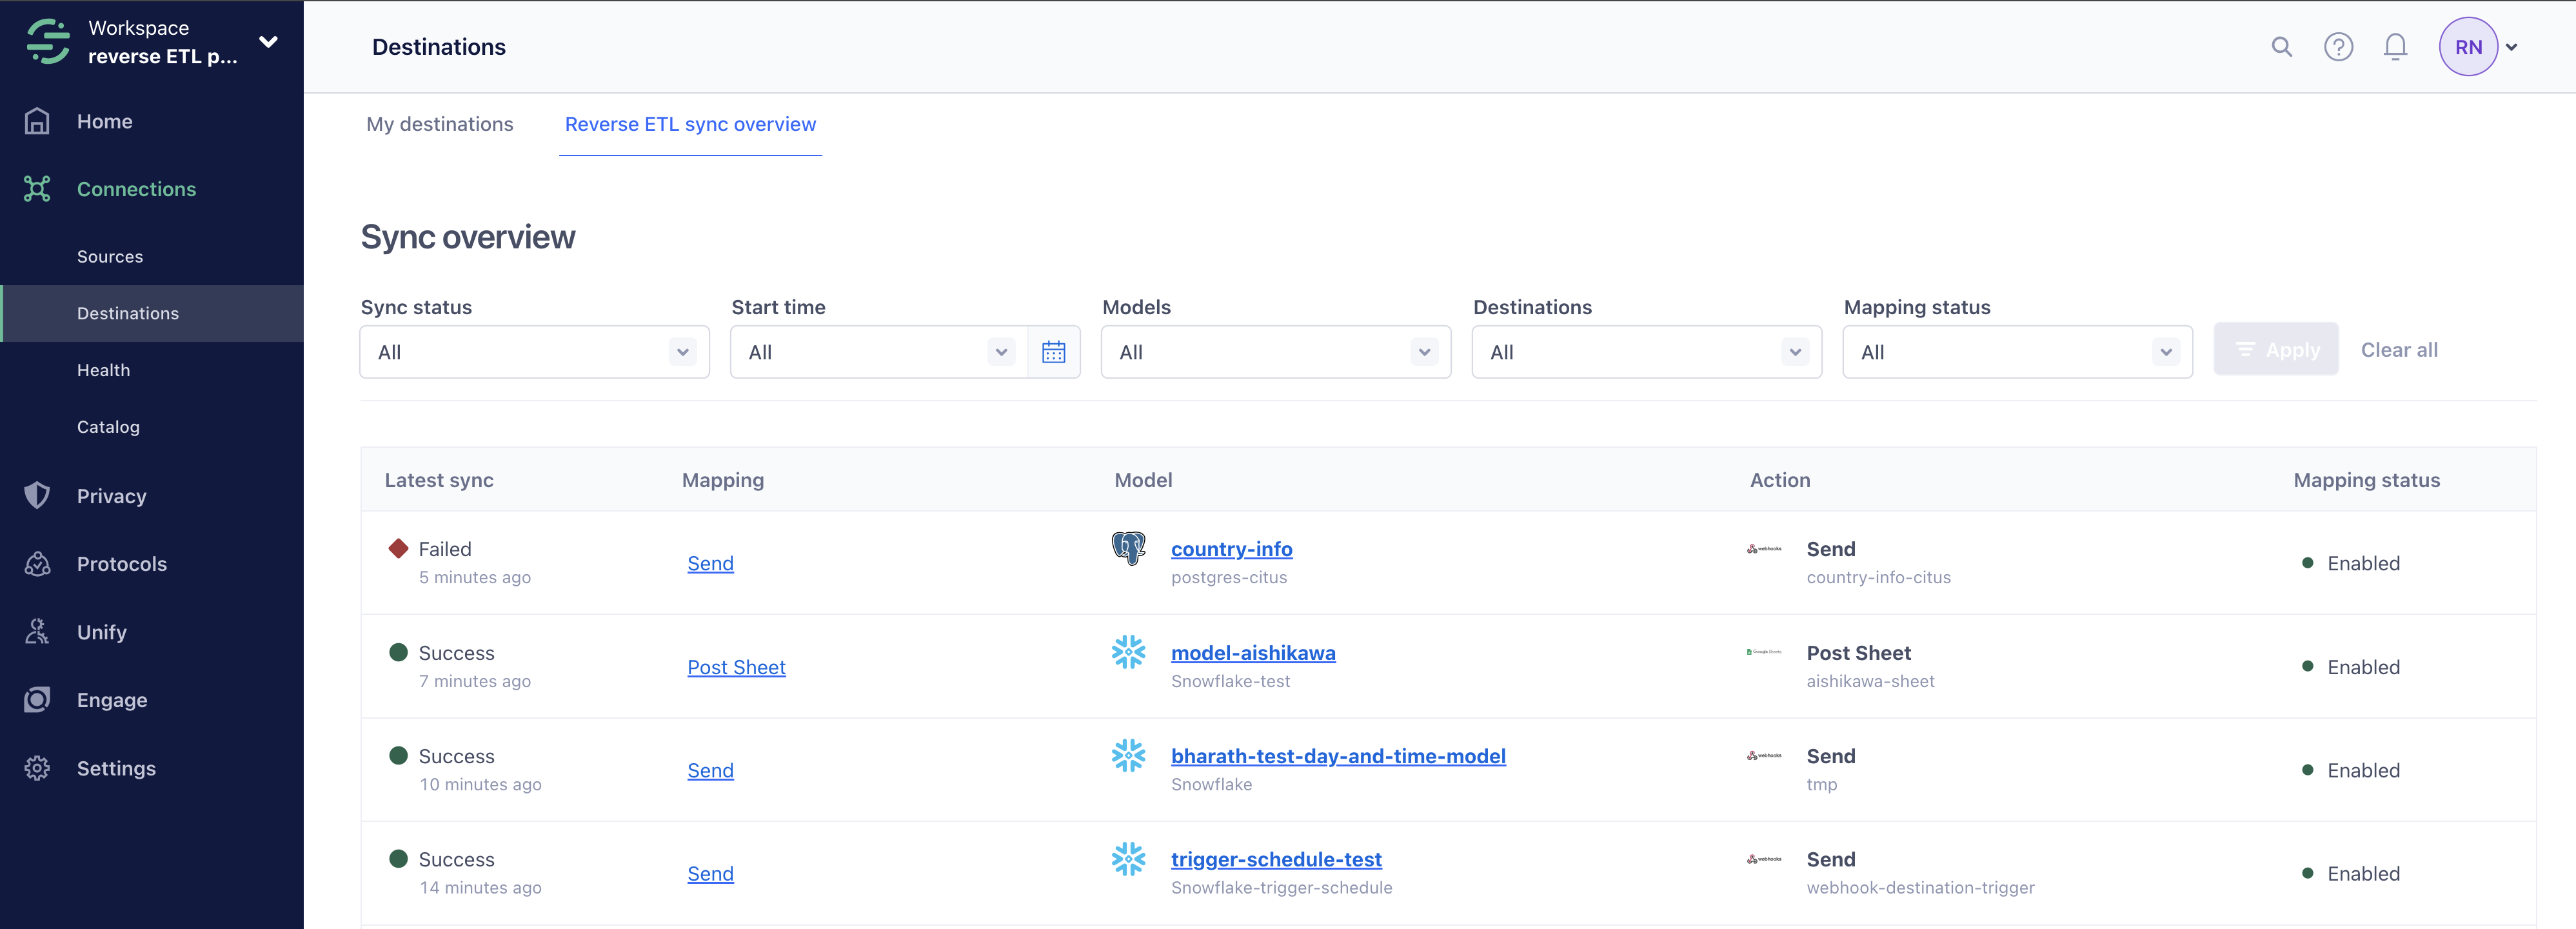The image size is (2576, 929).
Task: Open the help question mark icon
Action: pos(2338,46)
